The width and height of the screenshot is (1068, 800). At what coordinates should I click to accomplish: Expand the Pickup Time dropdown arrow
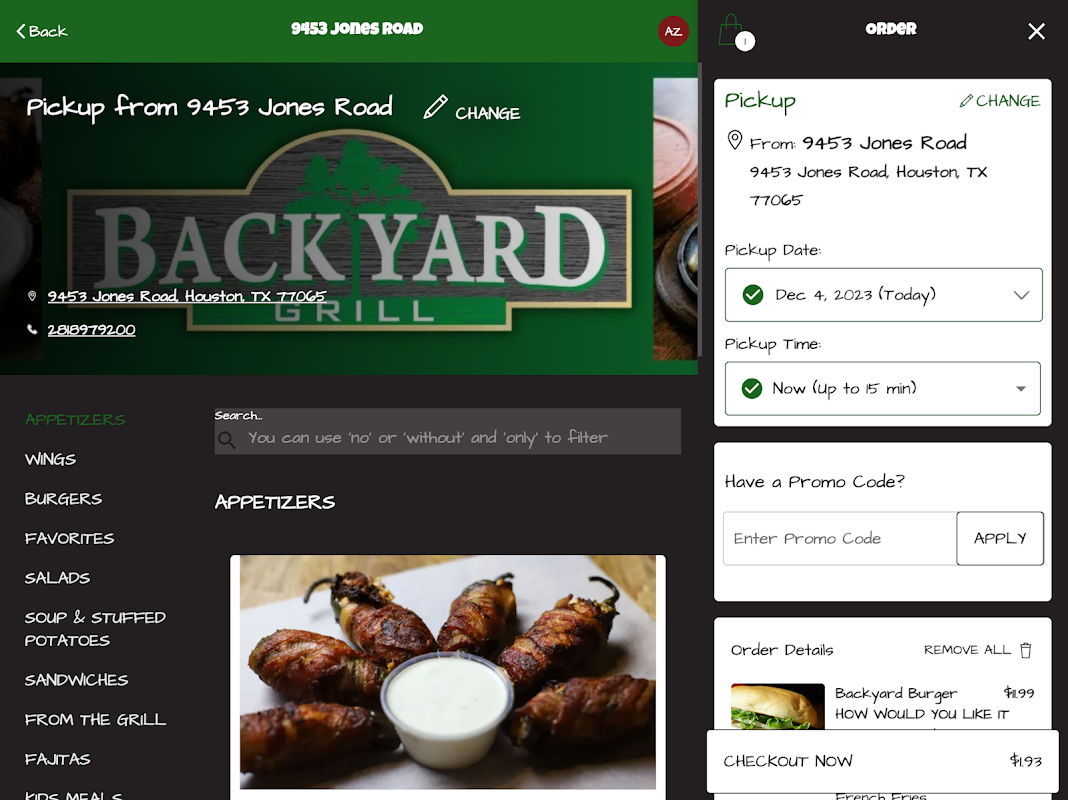(1020, 389)
